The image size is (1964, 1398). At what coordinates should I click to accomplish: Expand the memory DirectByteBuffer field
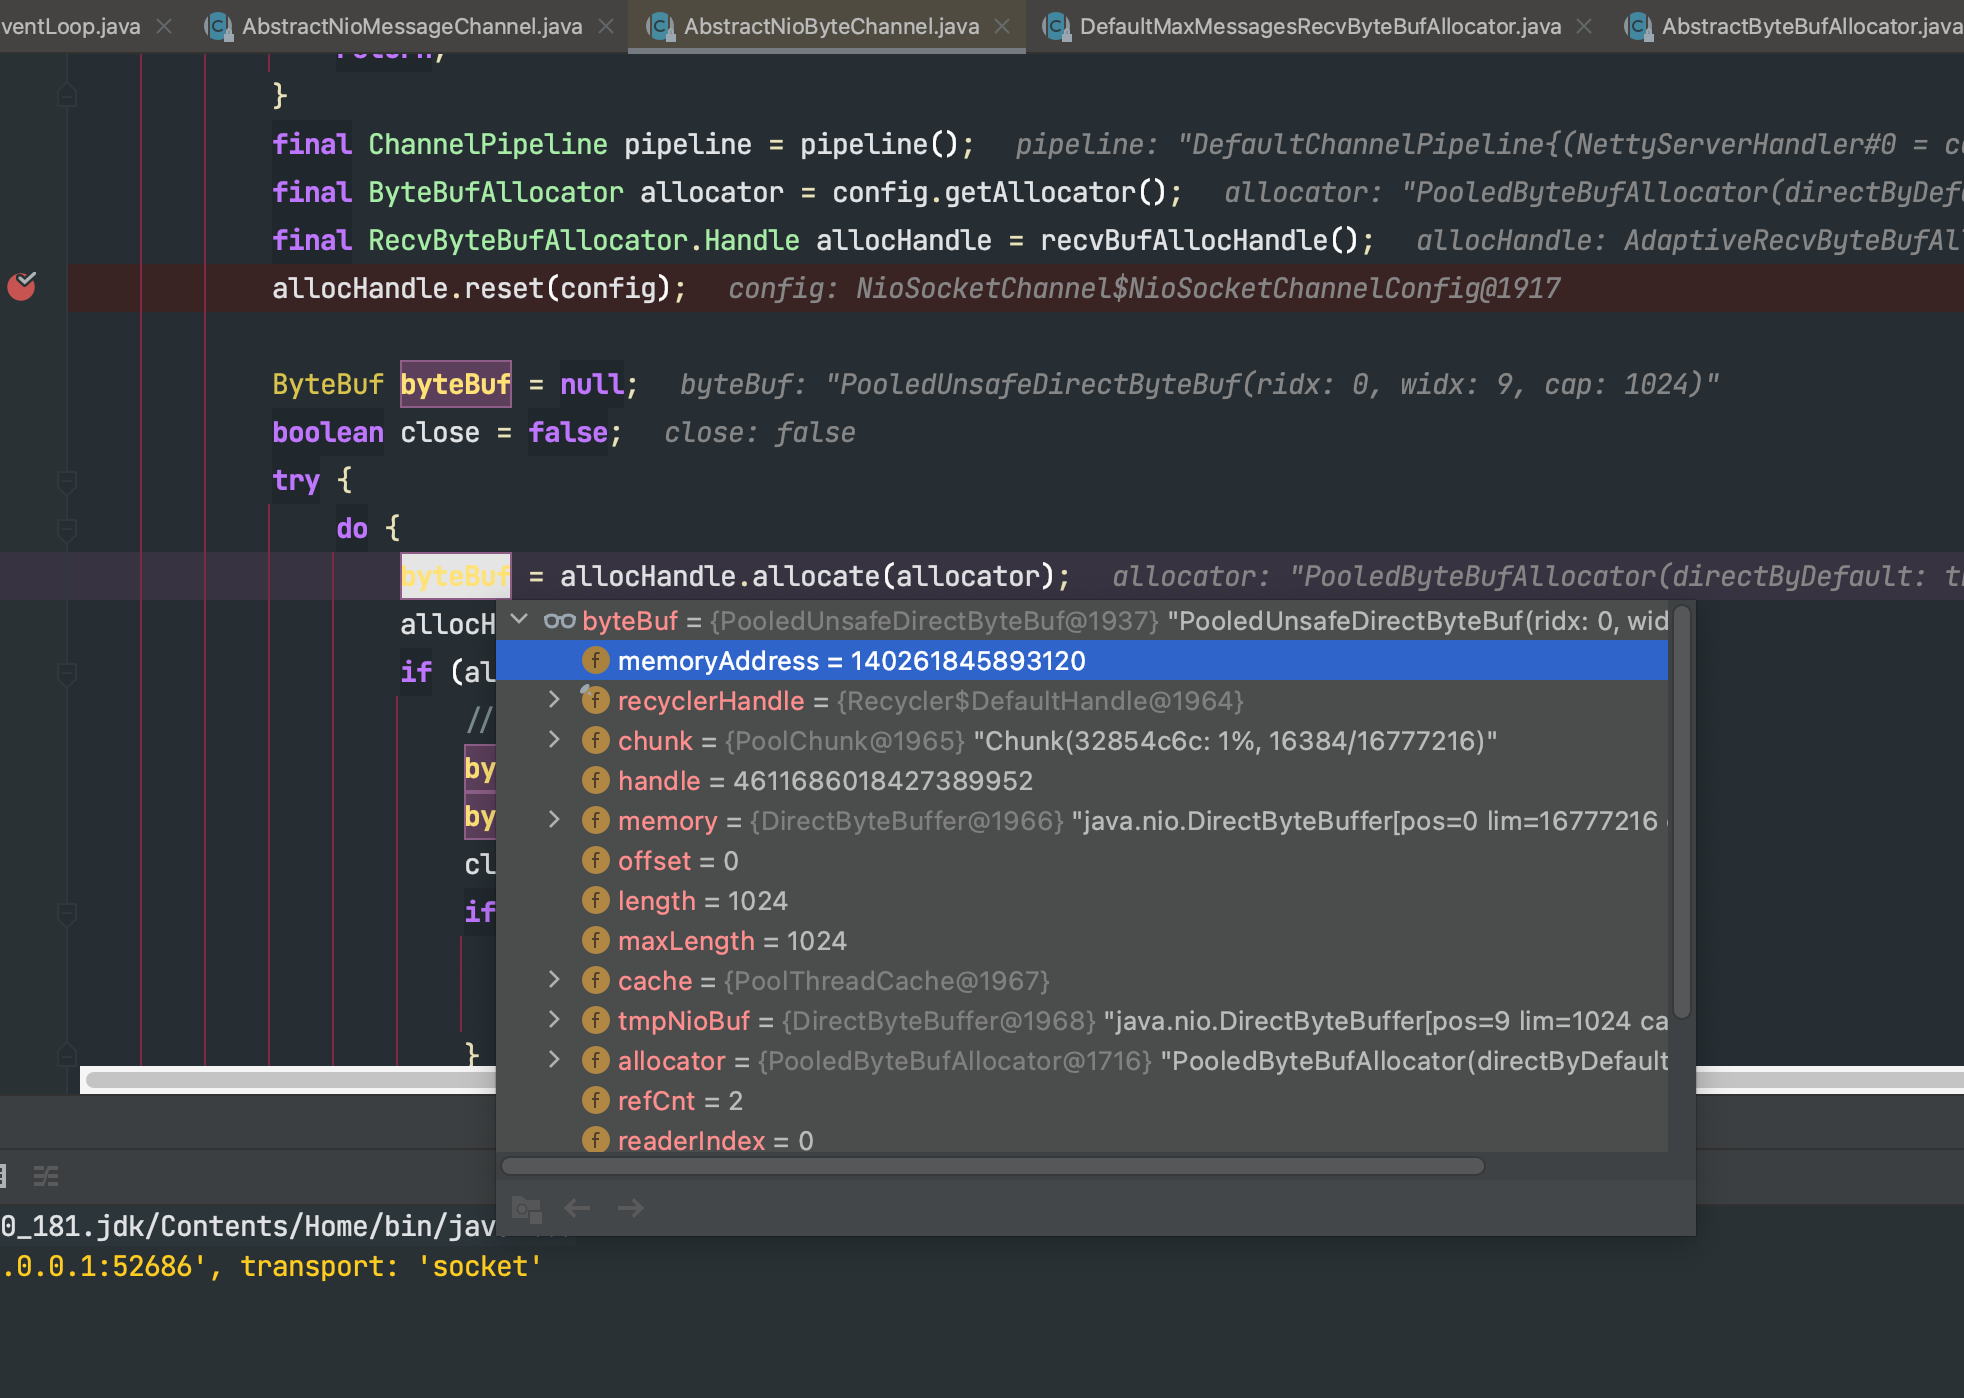pyautogui.click(x=555, y=820)
